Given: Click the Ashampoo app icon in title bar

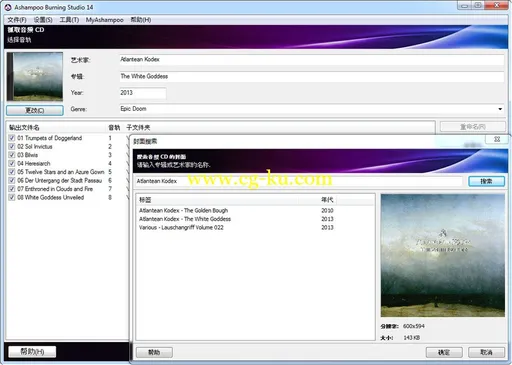Looking at the screenshot, I should click(x=8, y=7).
